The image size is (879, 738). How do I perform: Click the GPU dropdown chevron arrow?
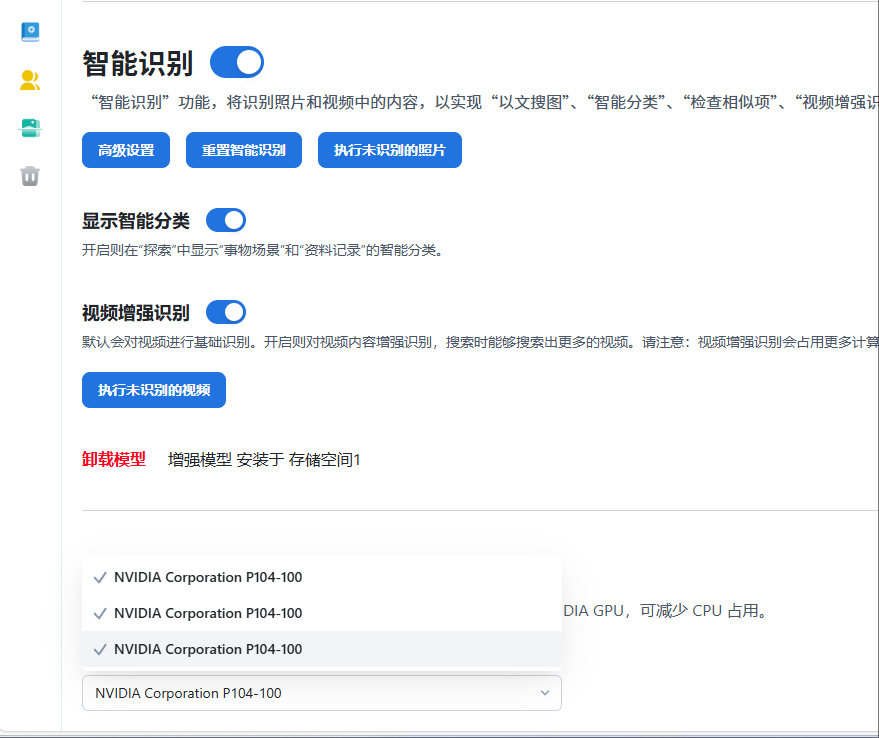(x=545, y=693)
